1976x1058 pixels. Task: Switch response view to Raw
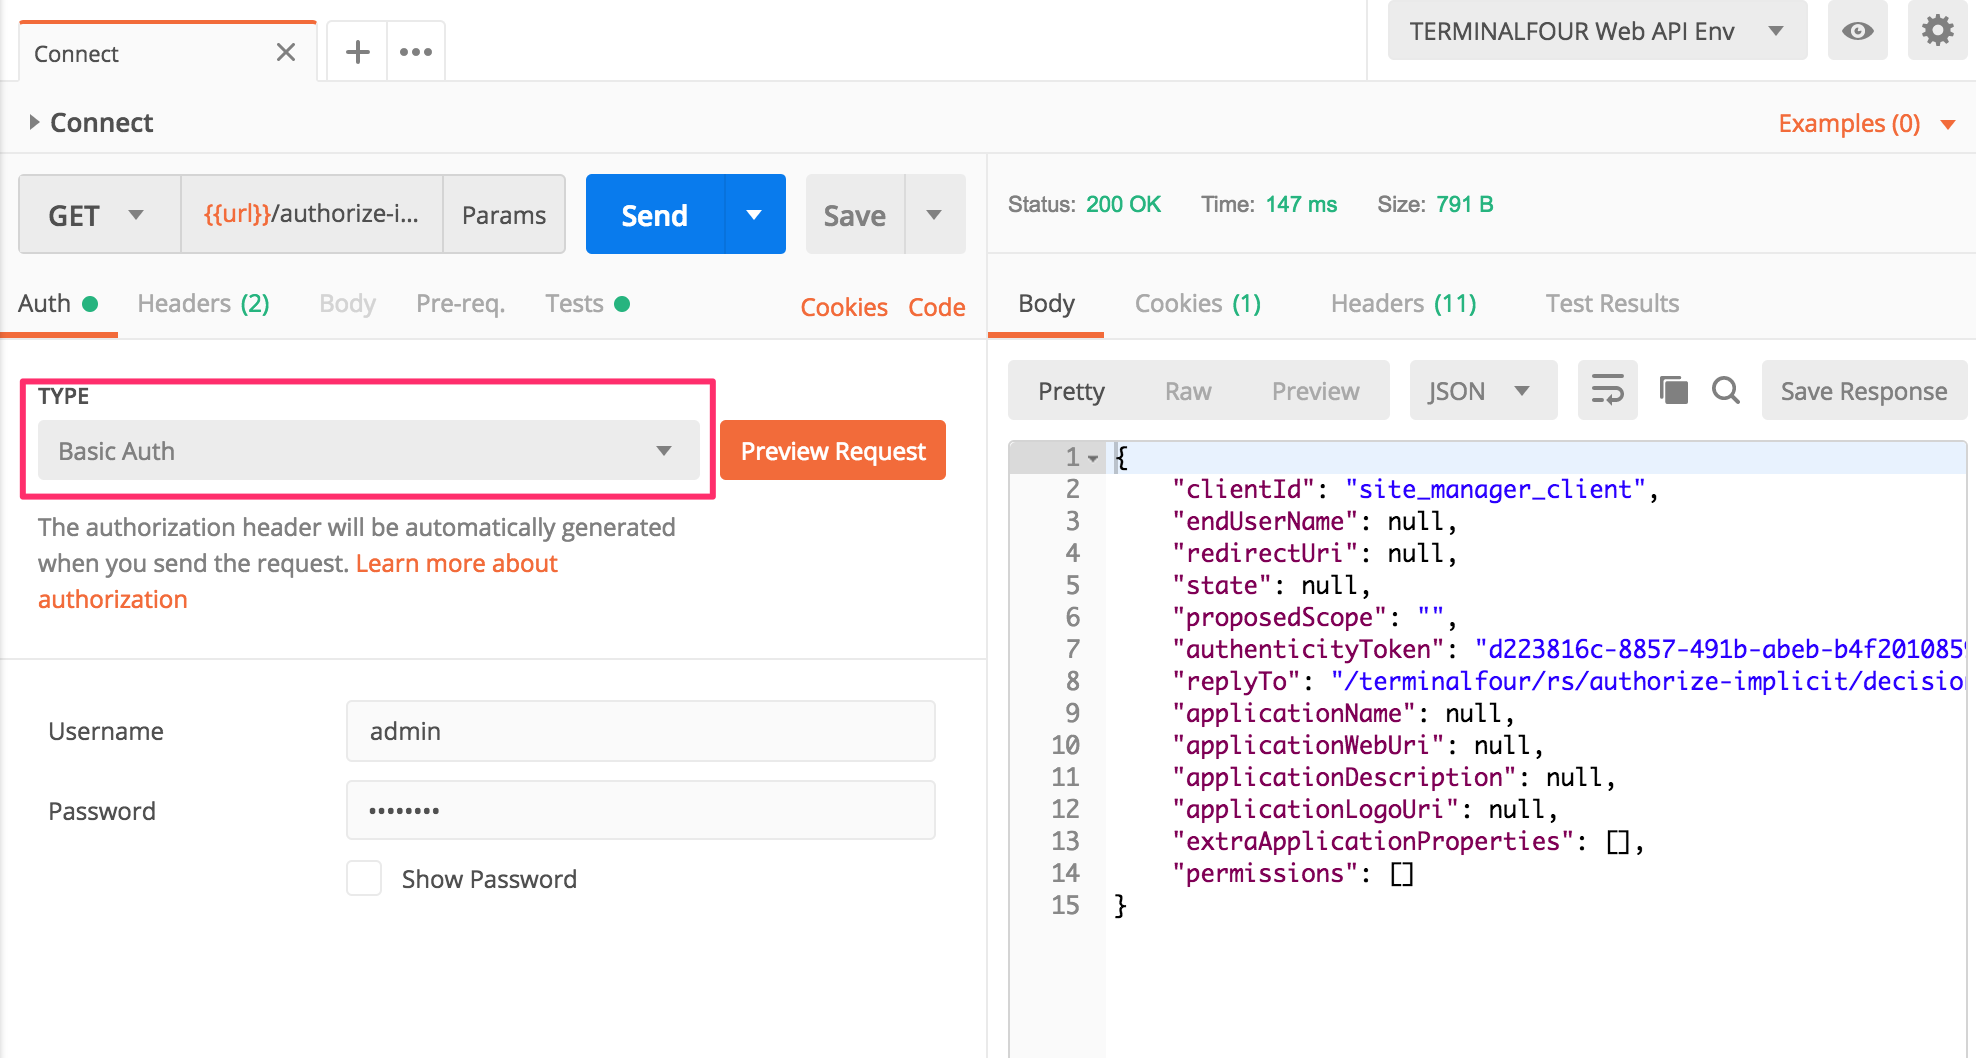(x=1187, y=391)
